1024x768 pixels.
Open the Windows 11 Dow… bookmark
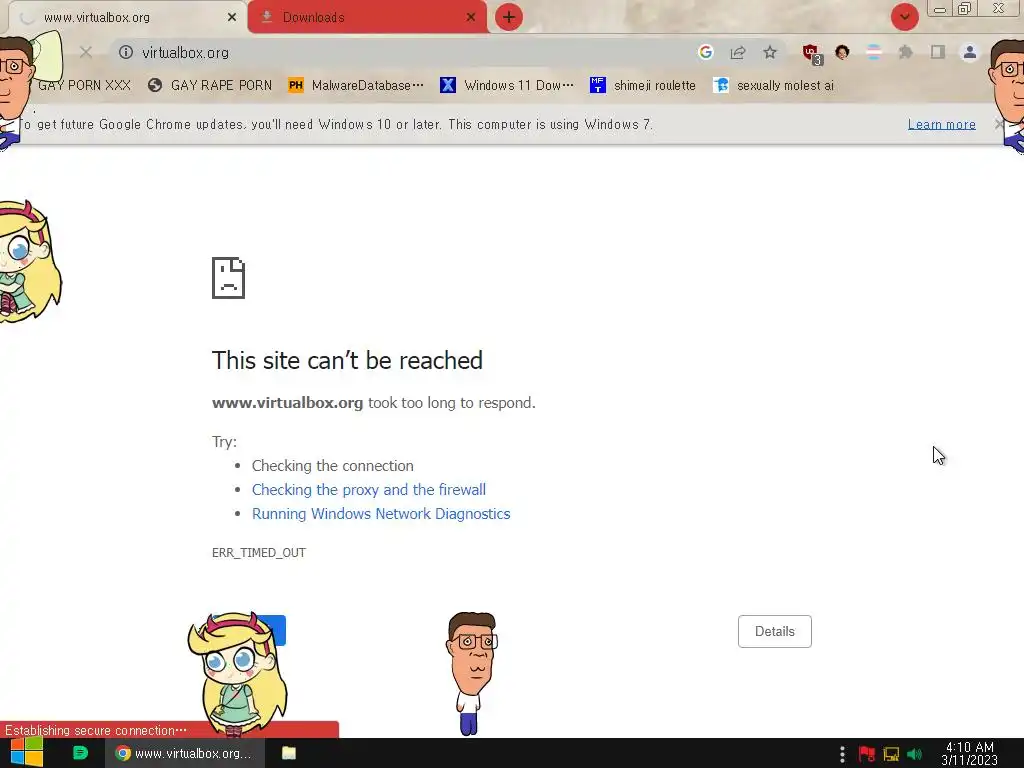507,86
